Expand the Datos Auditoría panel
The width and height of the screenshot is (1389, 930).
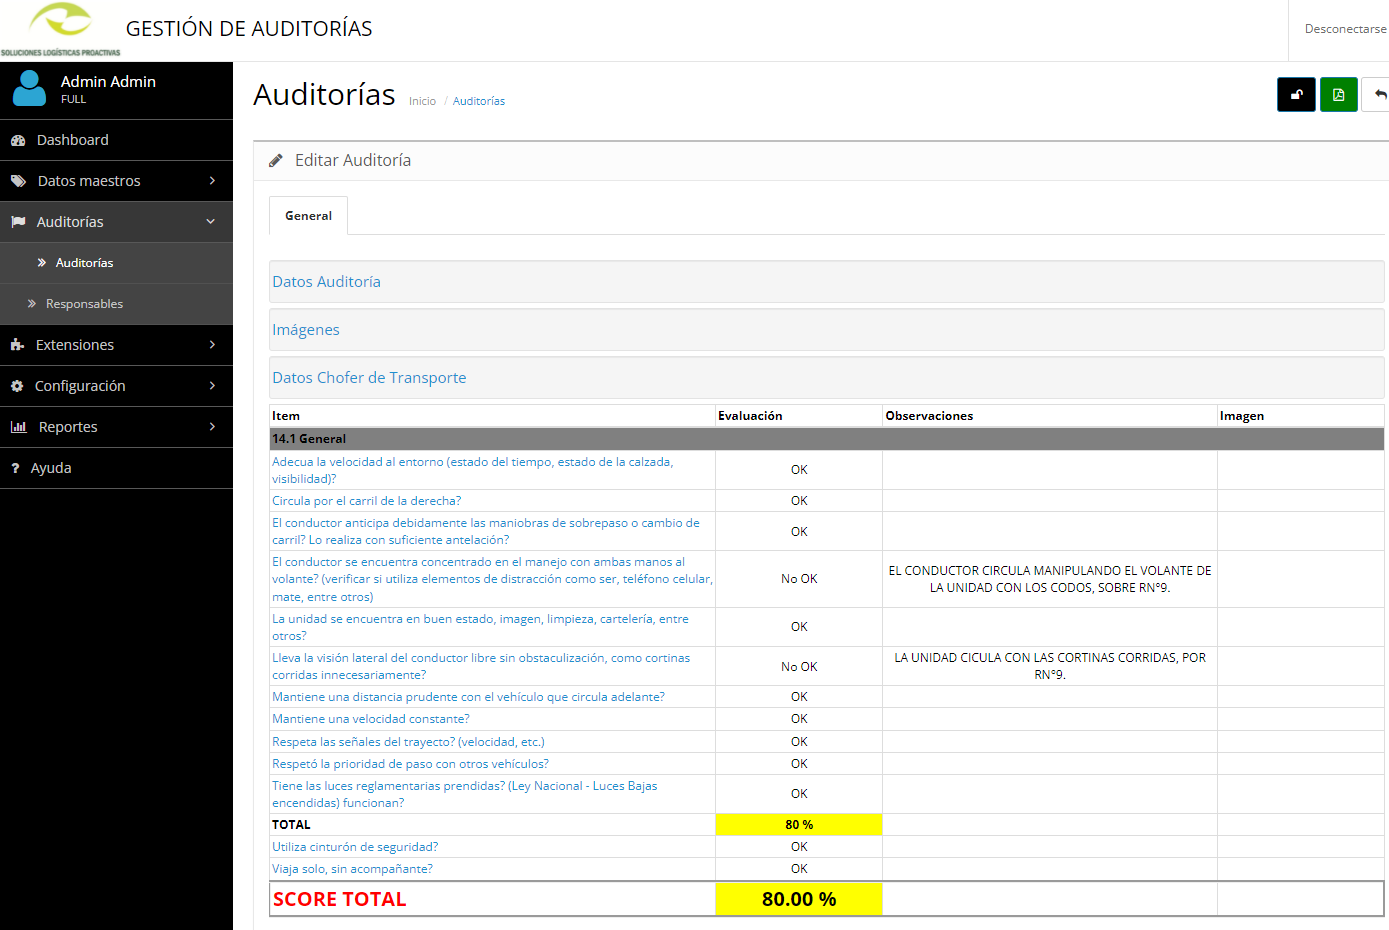327,282
